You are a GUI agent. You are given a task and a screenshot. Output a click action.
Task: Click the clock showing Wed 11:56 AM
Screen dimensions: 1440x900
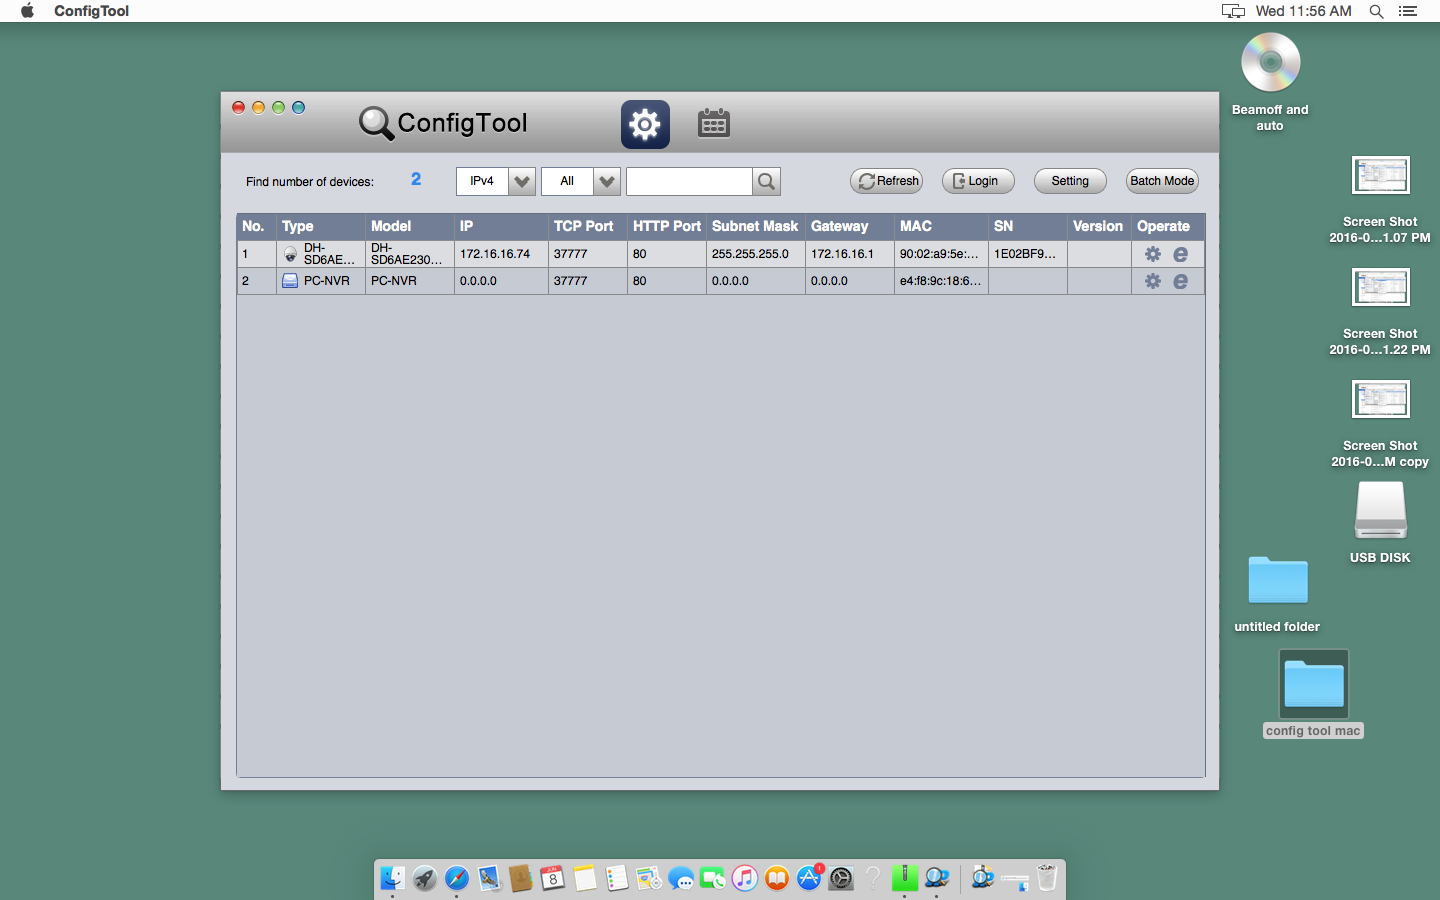(x=1303, y=11)
